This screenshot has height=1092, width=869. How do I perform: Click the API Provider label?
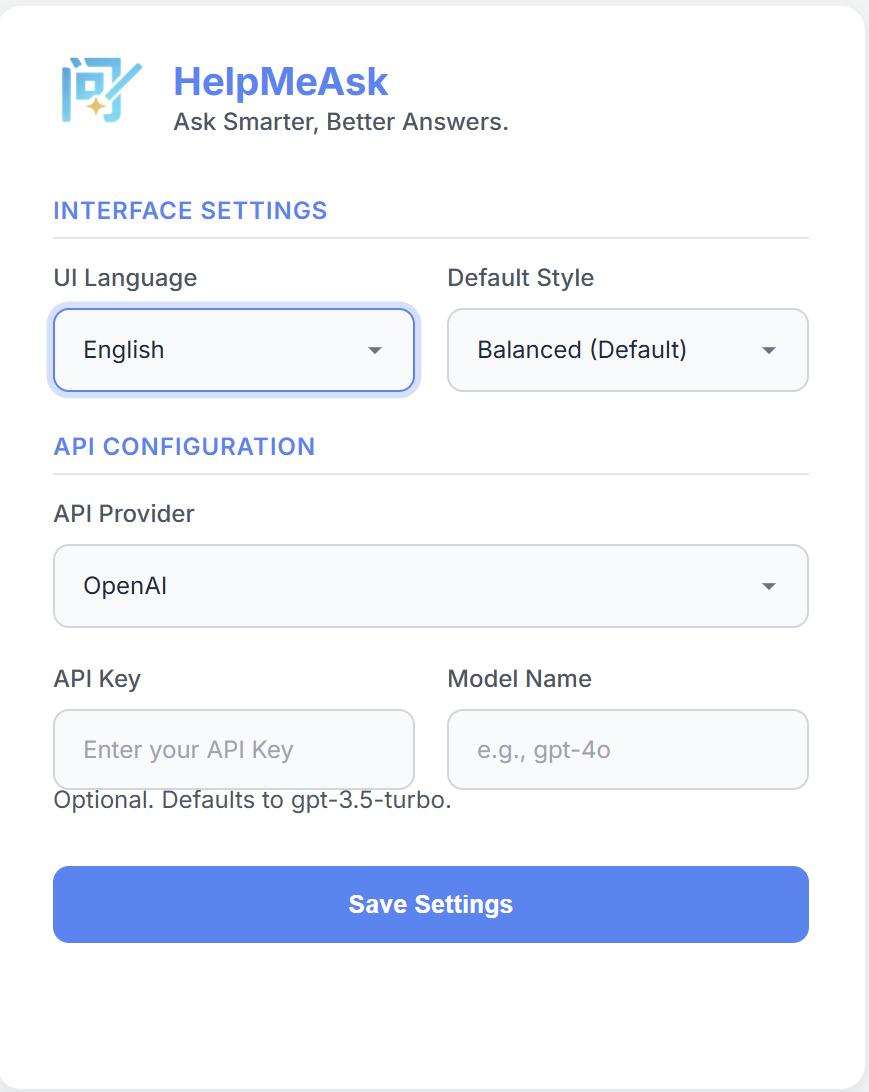click(124, 513)
